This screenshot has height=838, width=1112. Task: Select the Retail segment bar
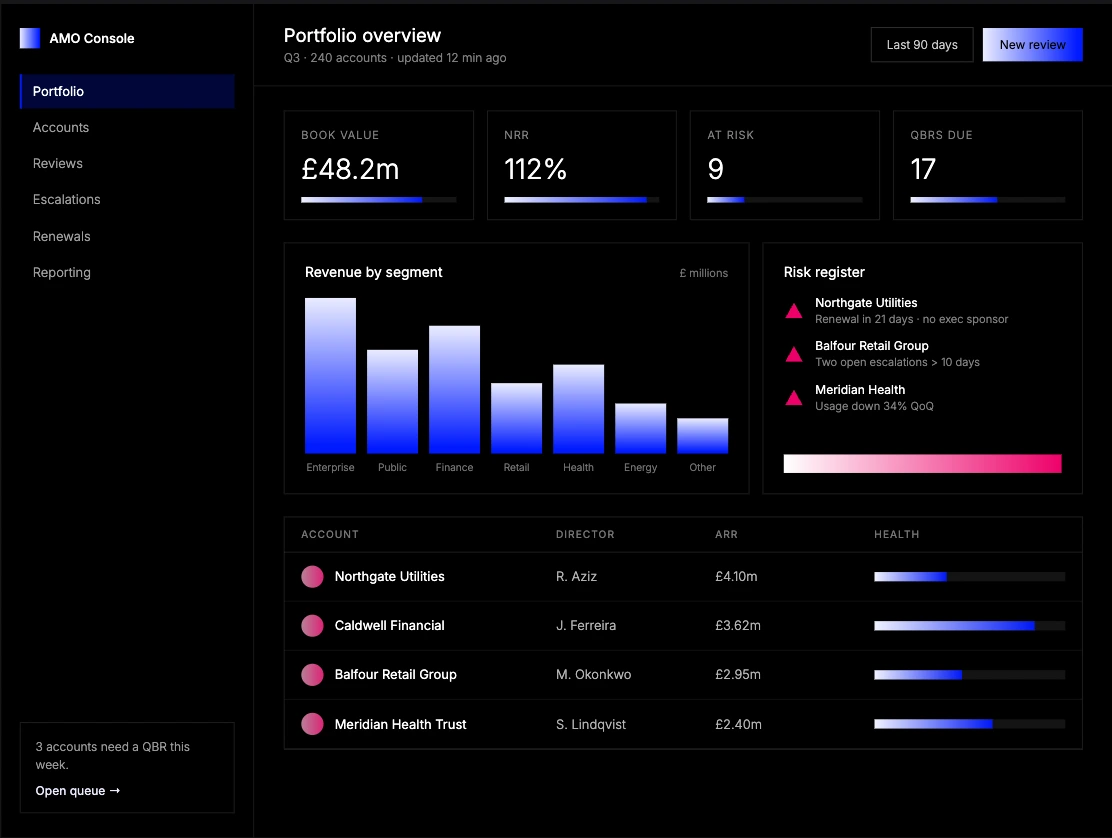516,418
